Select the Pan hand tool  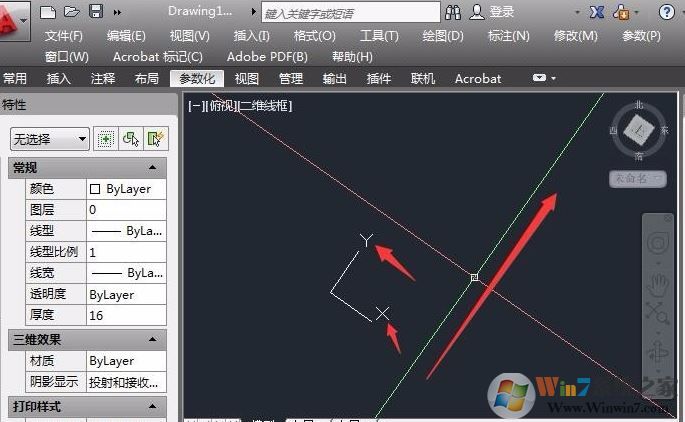(657, 285)
